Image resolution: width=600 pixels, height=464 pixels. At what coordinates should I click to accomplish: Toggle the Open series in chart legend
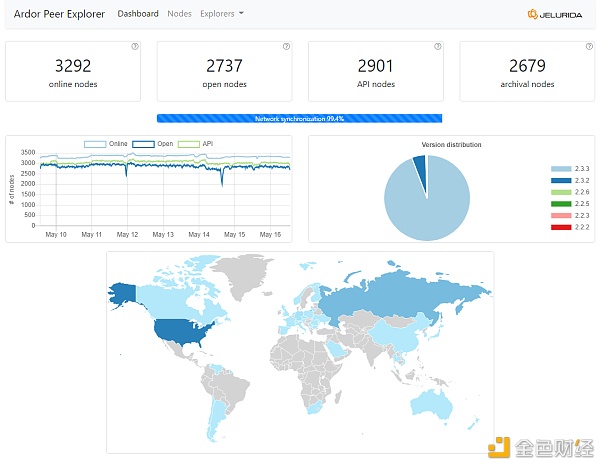click(153, 144)
